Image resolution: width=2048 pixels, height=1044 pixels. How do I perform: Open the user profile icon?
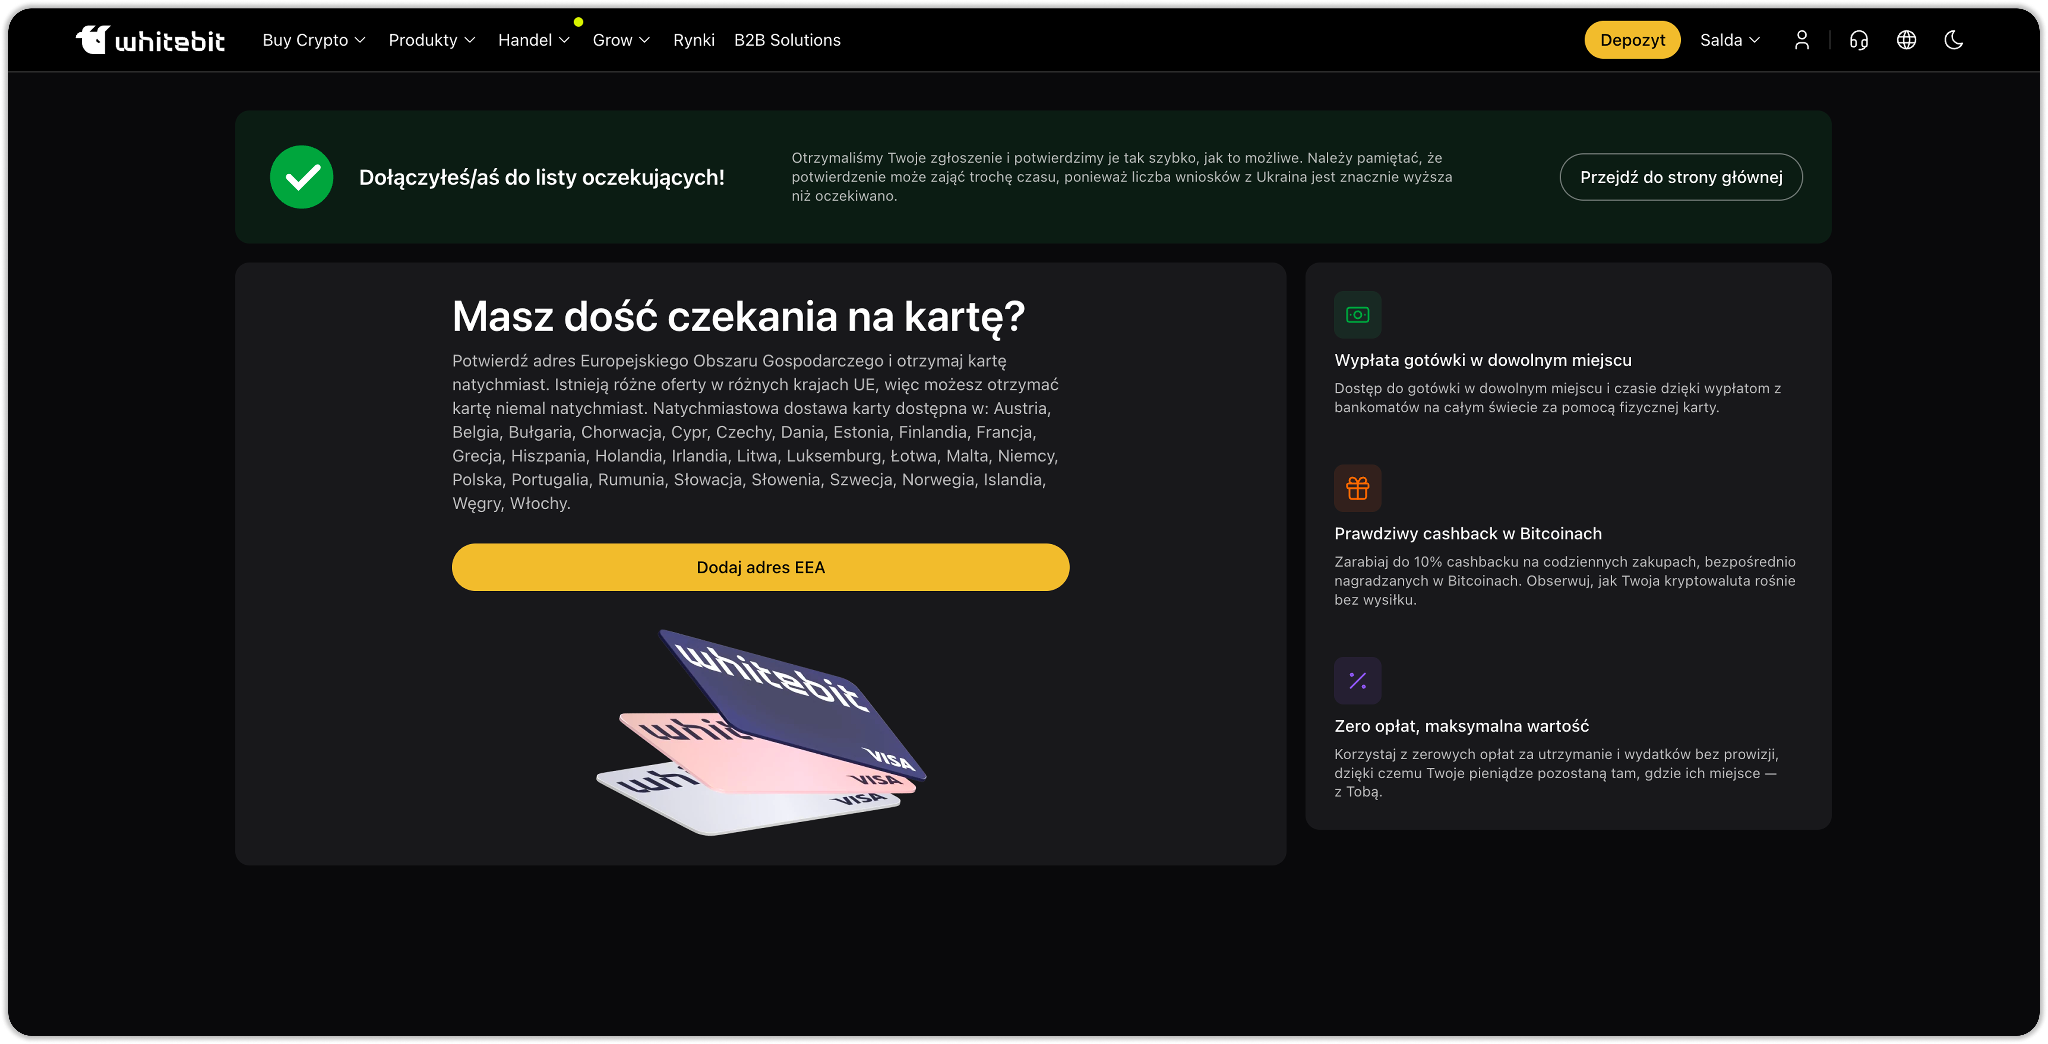coord(1801,40)
